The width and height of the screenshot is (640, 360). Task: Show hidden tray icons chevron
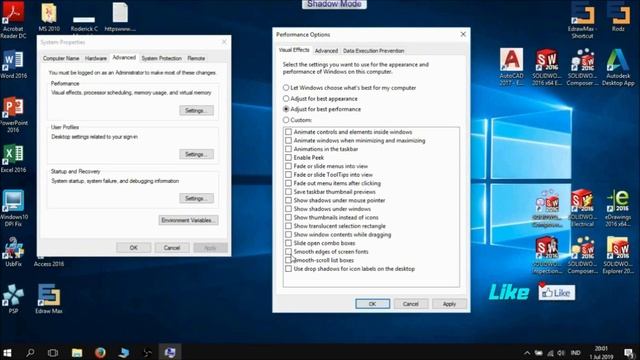point(527,353)
